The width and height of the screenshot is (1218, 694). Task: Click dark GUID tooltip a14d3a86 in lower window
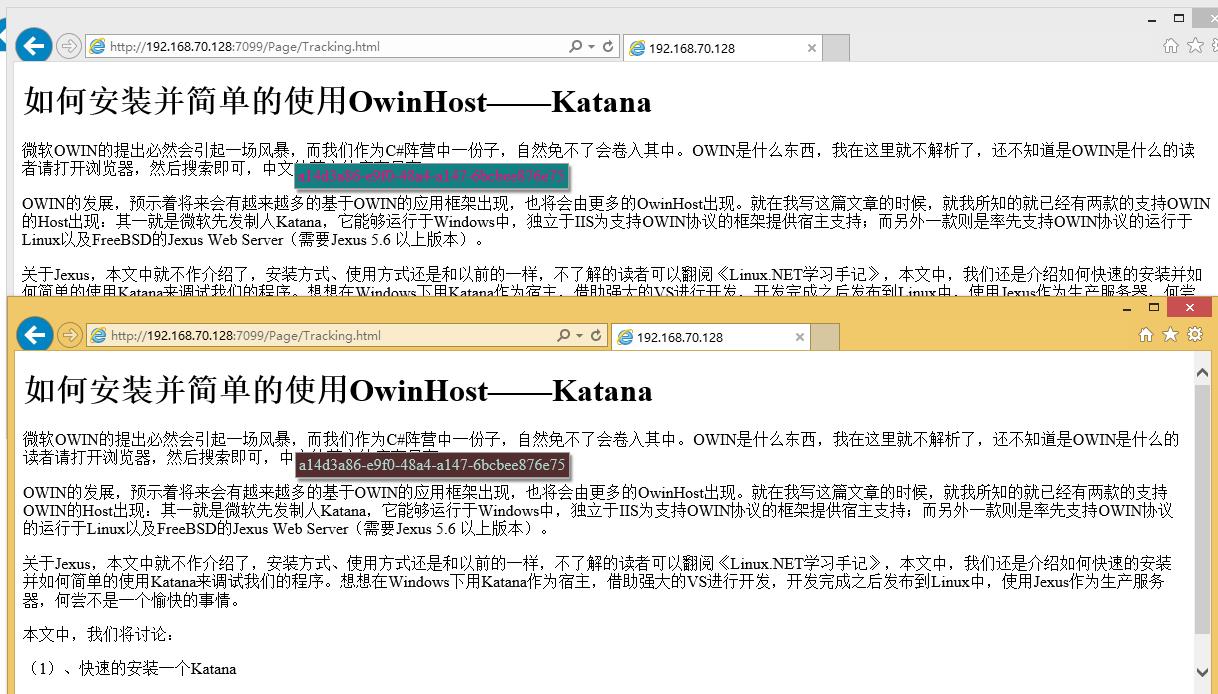coord(432,465)
